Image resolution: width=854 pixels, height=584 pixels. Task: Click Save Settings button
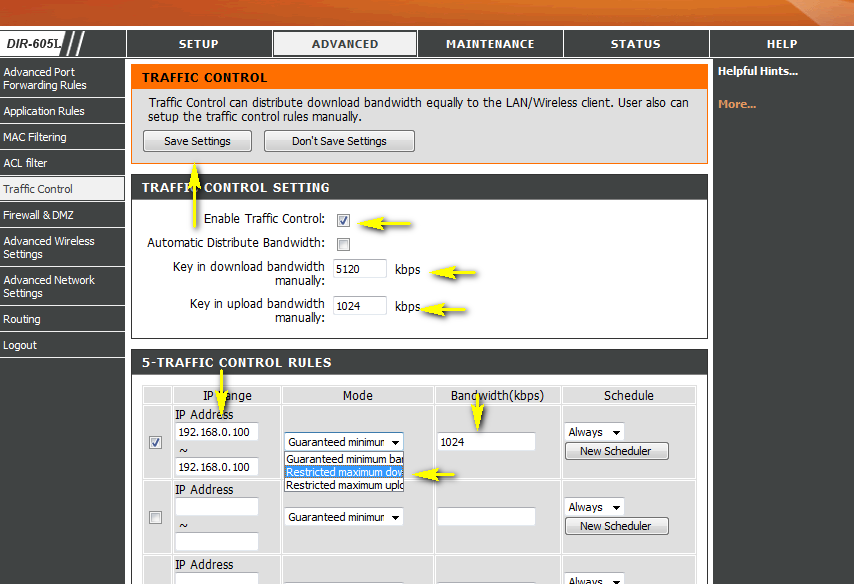pyautogui.click(x=197, y=141)
